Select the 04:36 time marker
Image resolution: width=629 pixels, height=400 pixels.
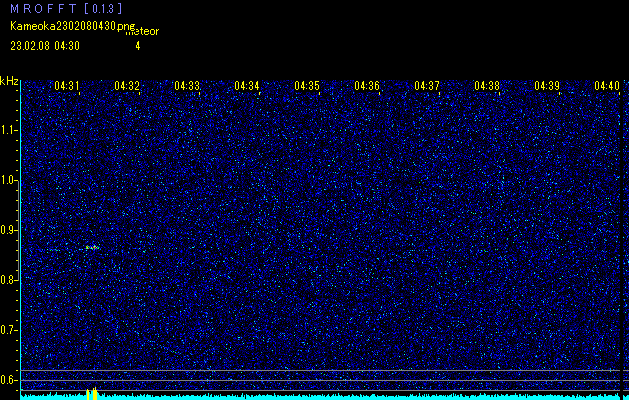click(367, 85)
